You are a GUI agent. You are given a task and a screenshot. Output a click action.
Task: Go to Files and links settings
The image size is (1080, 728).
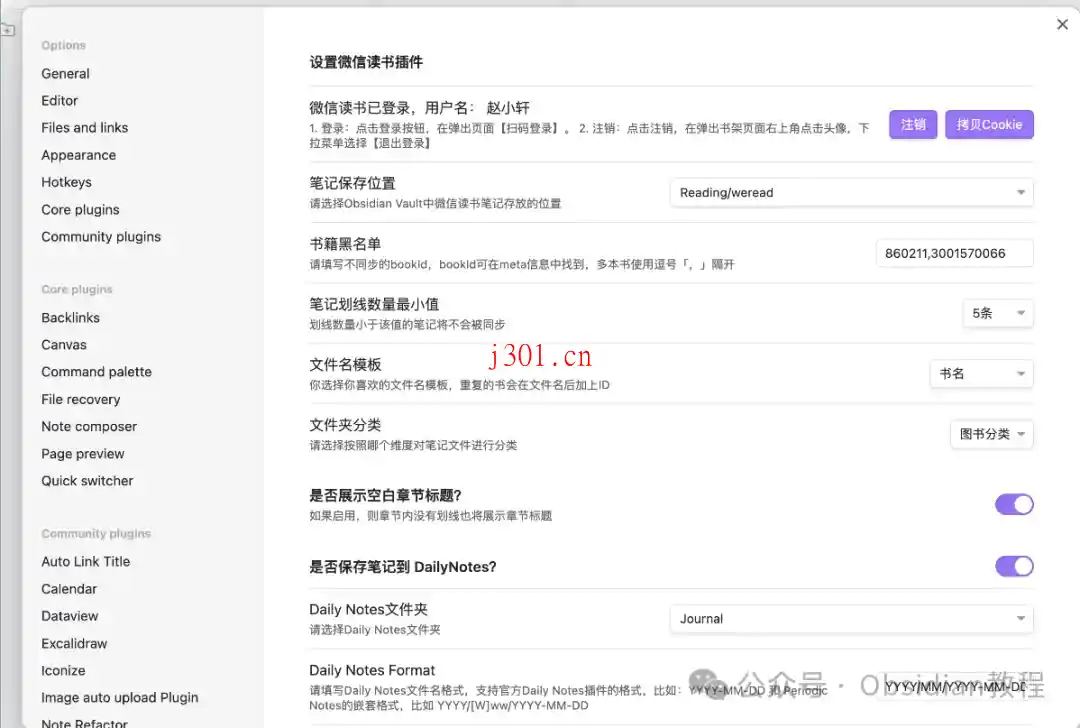(x=85, y=127)
